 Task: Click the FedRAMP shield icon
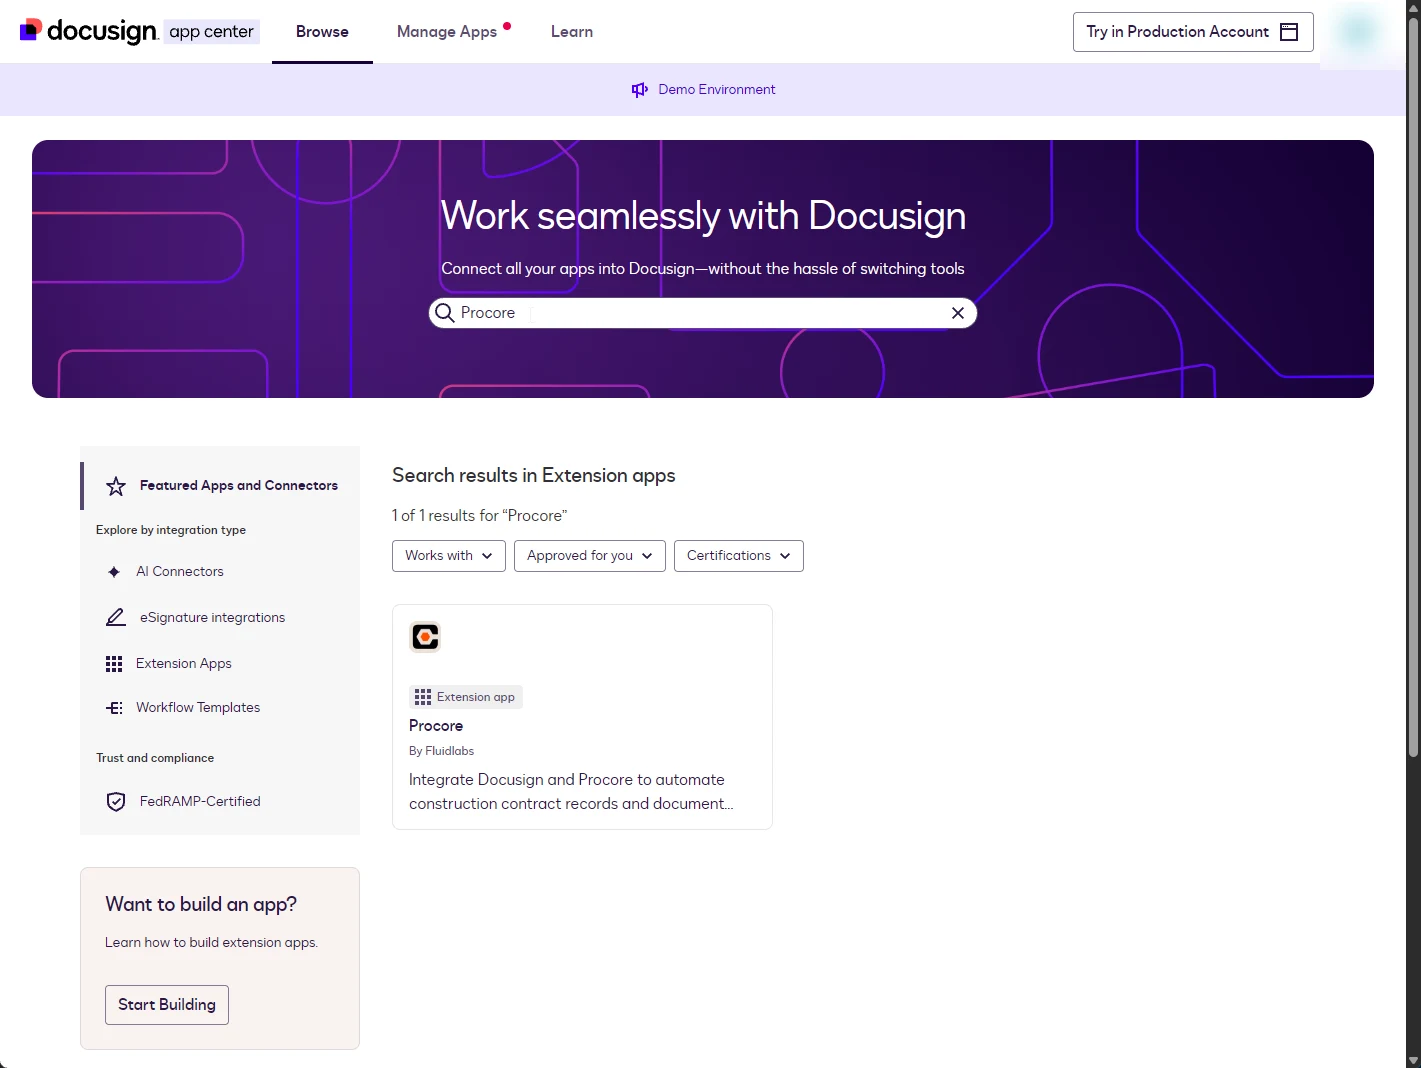116,802
